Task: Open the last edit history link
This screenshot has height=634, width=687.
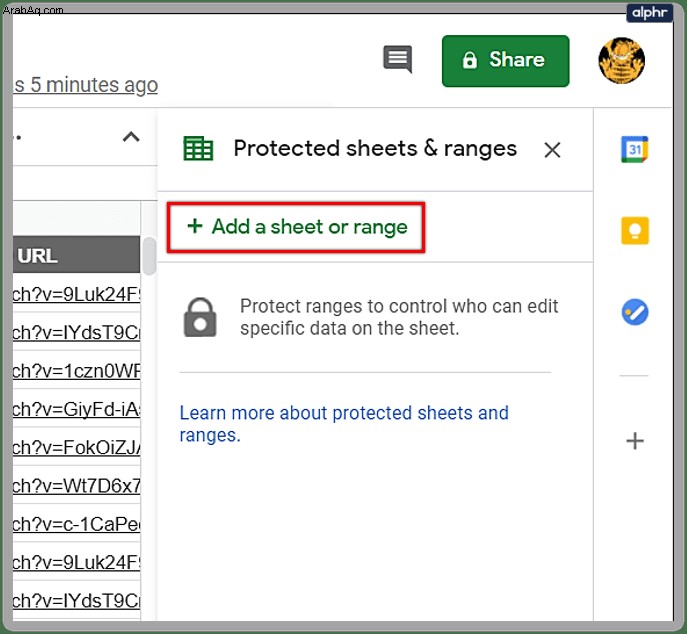Action: click(x=85, y=85)
